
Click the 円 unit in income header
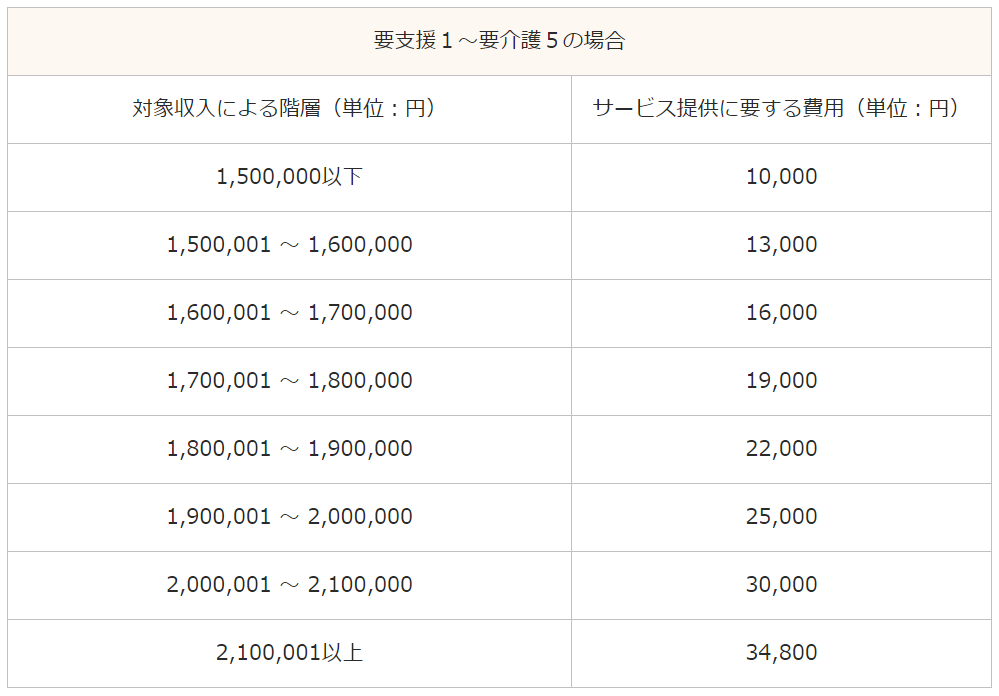click(415, 108)
